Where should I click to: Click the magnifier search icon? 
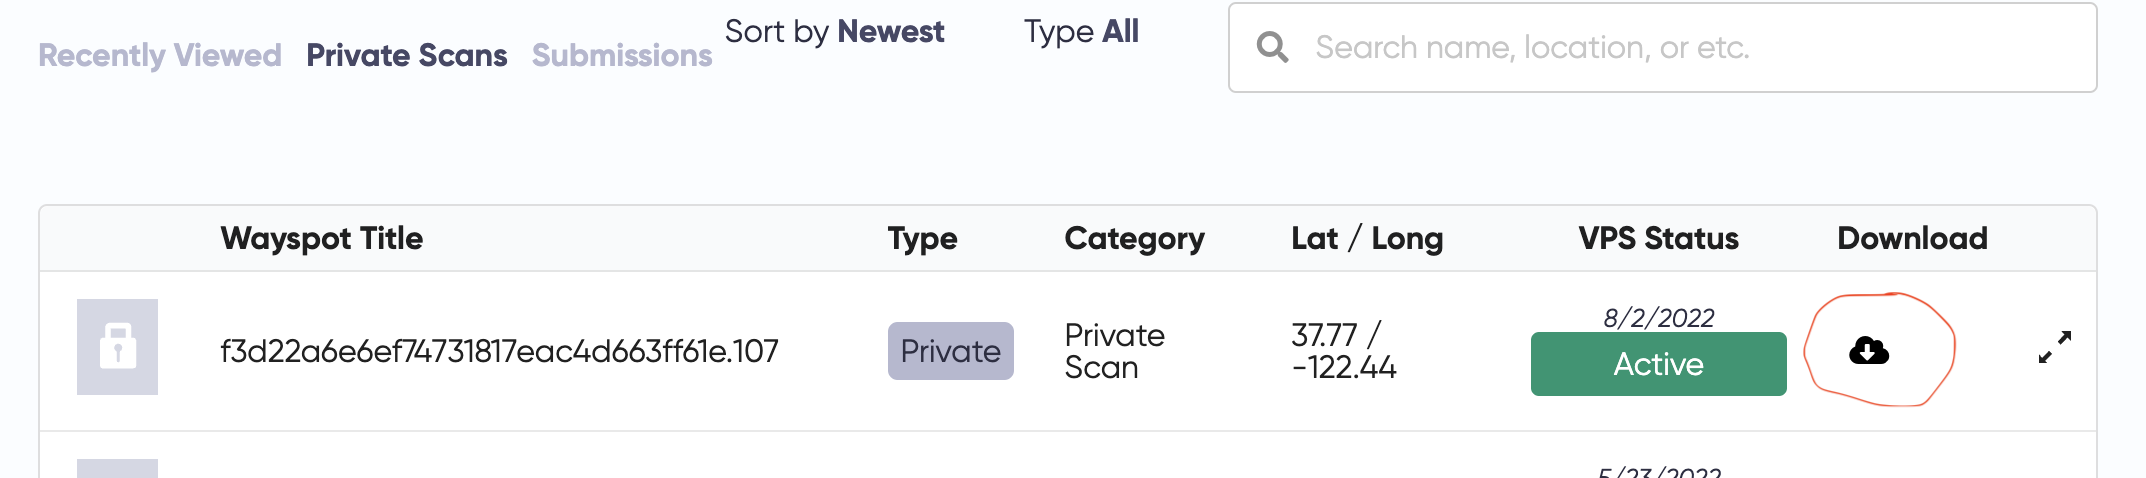click(x=1272, y=47)
